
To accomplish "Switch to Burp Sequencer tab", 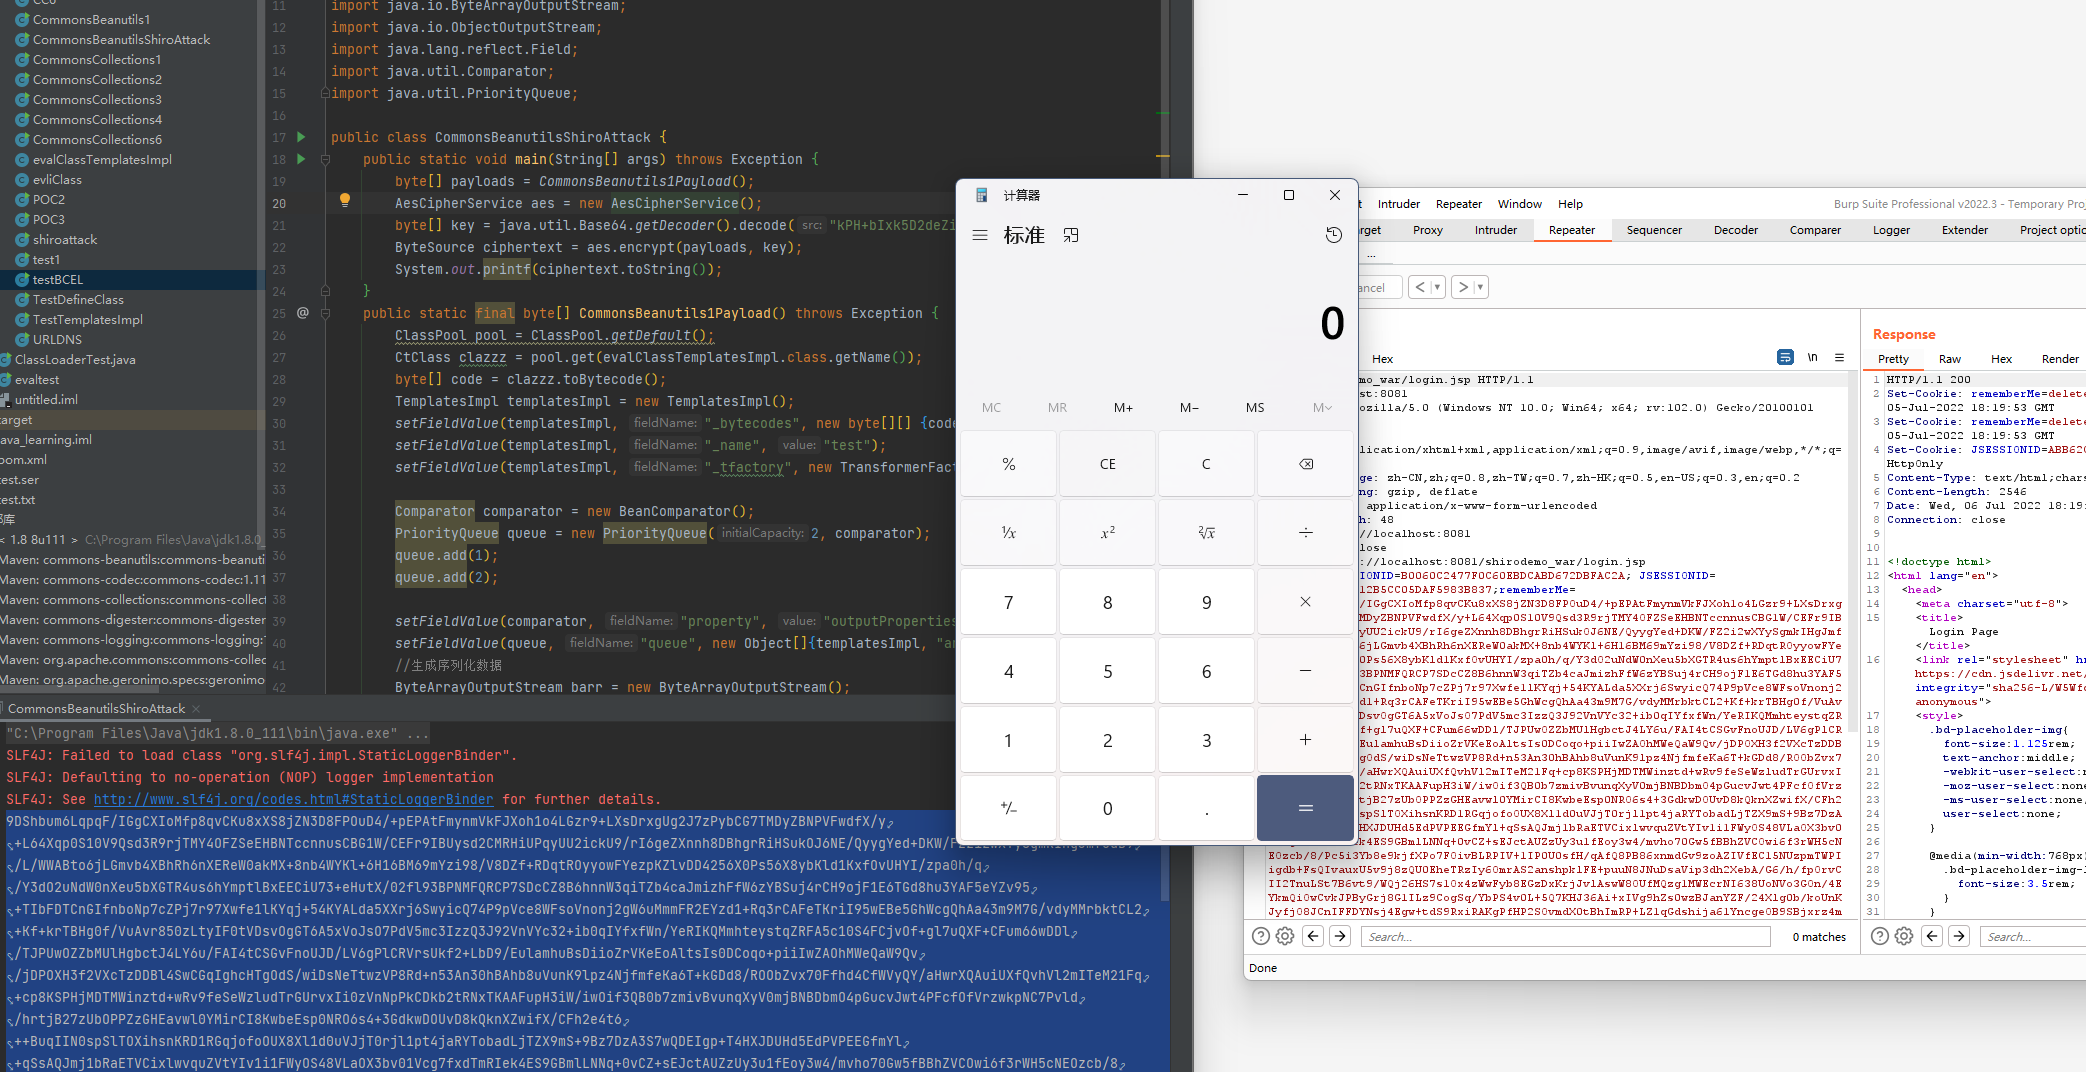I will 1654,230.
